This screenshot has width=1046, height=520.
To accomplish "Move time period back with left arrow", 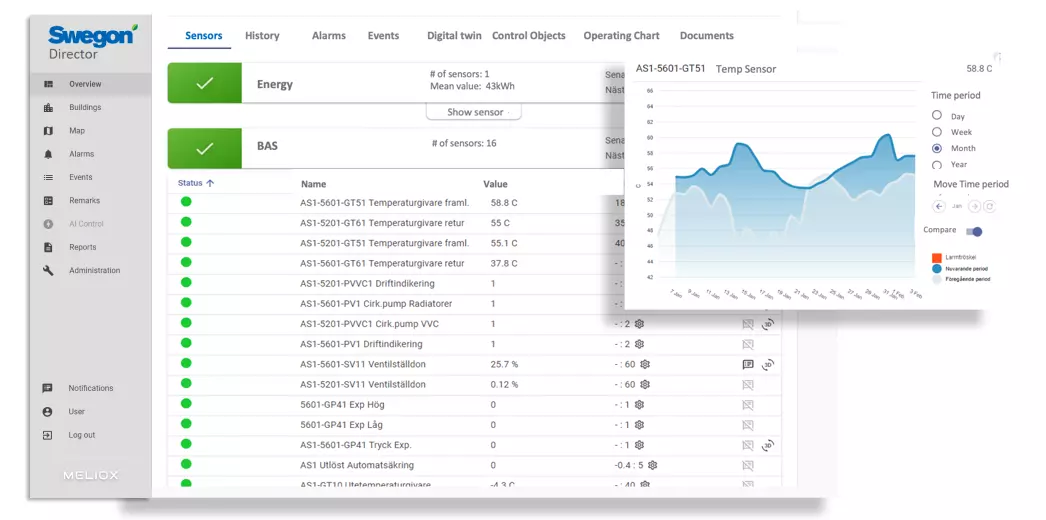I will [x=939, y=206].
